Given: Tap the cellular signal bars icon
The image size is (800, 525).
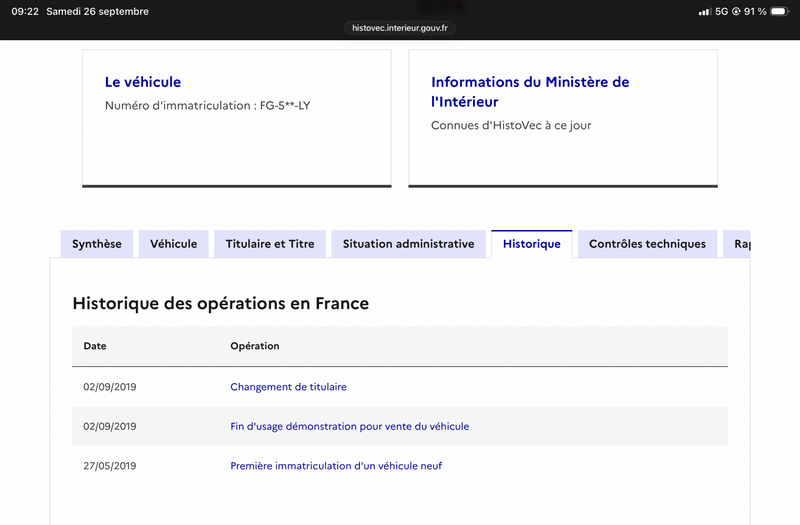Looking at the screenshot, I should (705, 11).
